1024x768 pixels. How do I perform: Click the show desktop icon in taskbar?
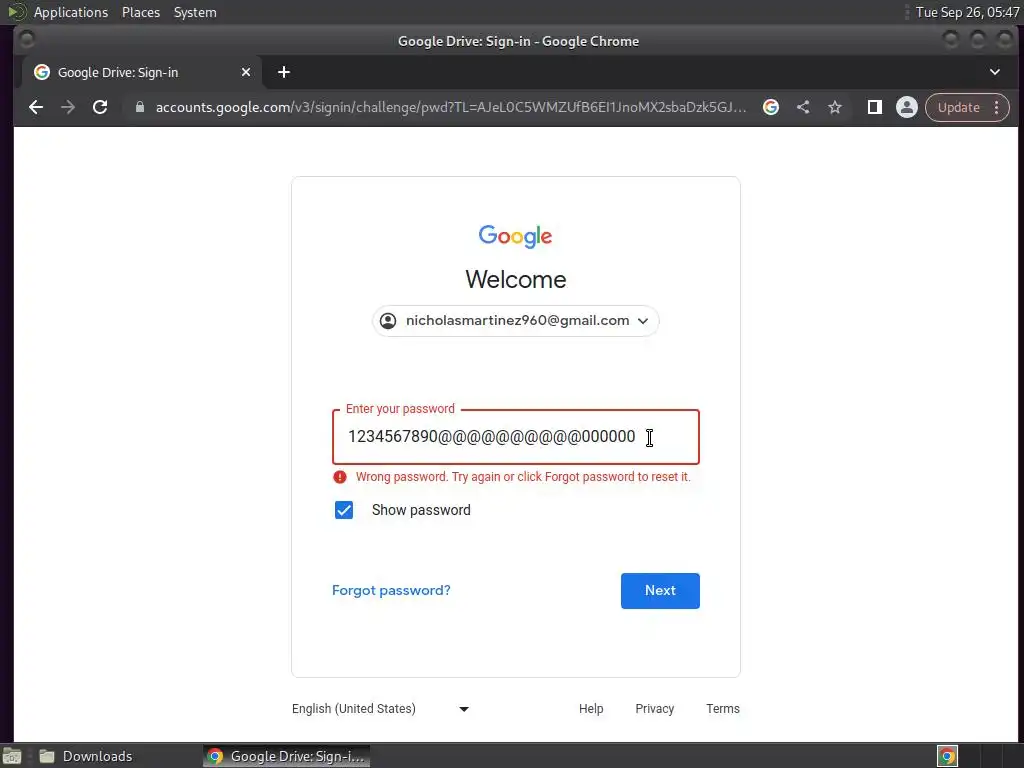(12, 756)
